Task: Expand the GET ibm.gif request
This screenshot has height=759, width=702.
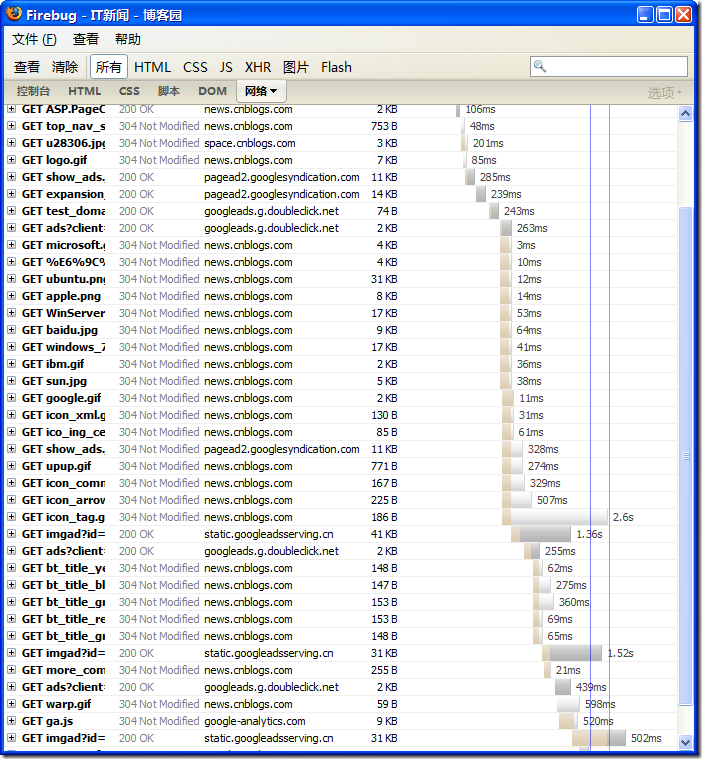Action: tap(11, 364)
